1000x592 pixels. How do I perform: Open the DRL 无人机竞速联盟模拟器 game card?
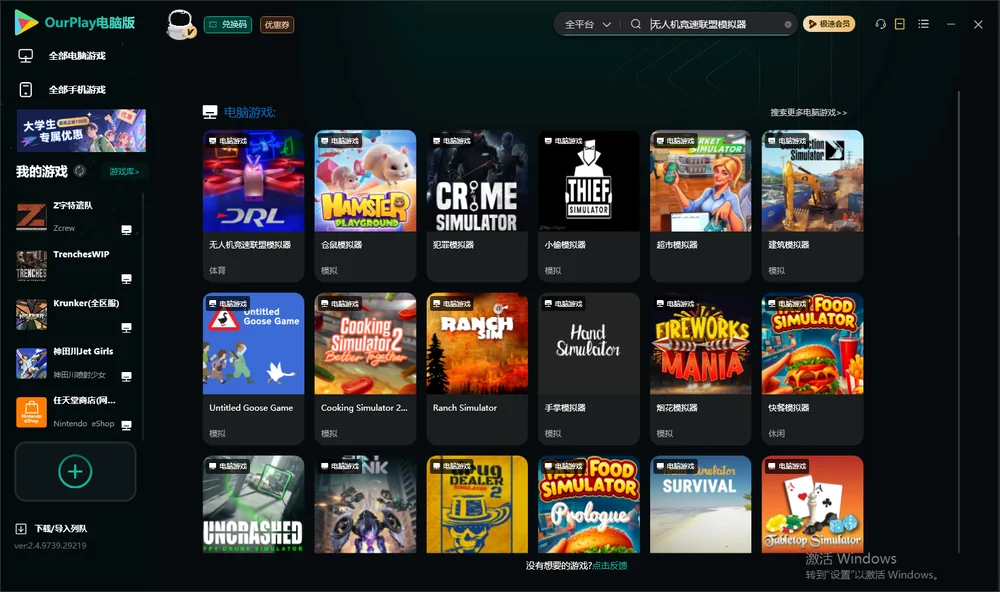pyautogui.click(x=253, y=205)
